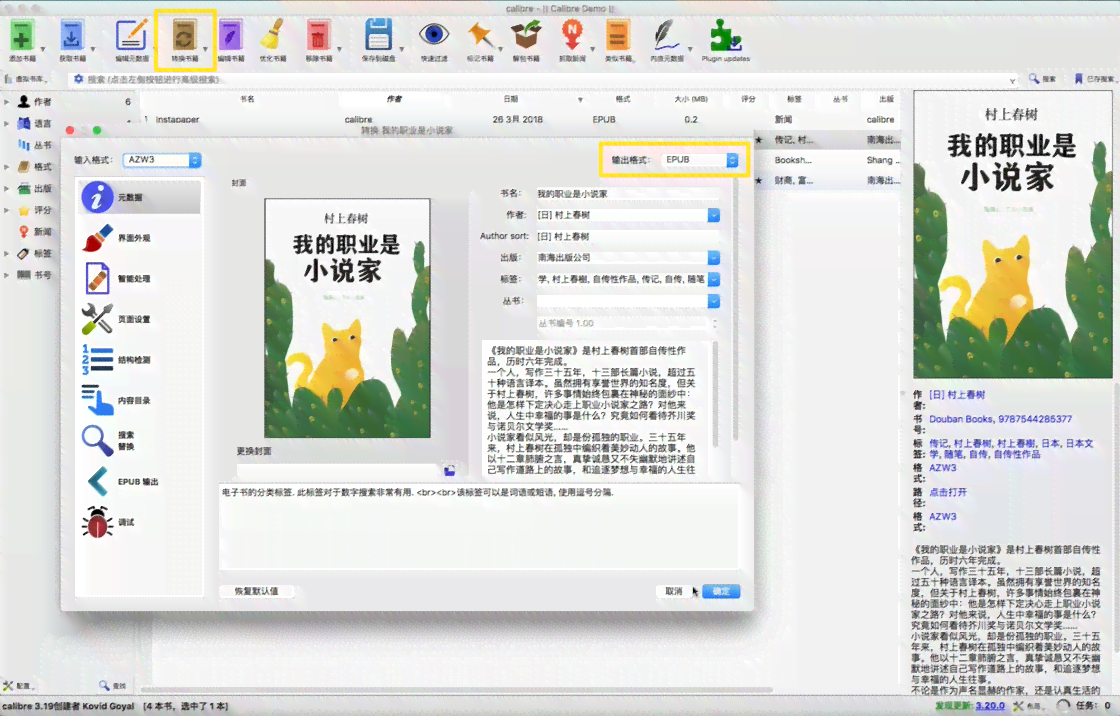Click the blue Fetch books download icon
Image resolution: width=1120 pixels, height=716 pixels.
72,36
